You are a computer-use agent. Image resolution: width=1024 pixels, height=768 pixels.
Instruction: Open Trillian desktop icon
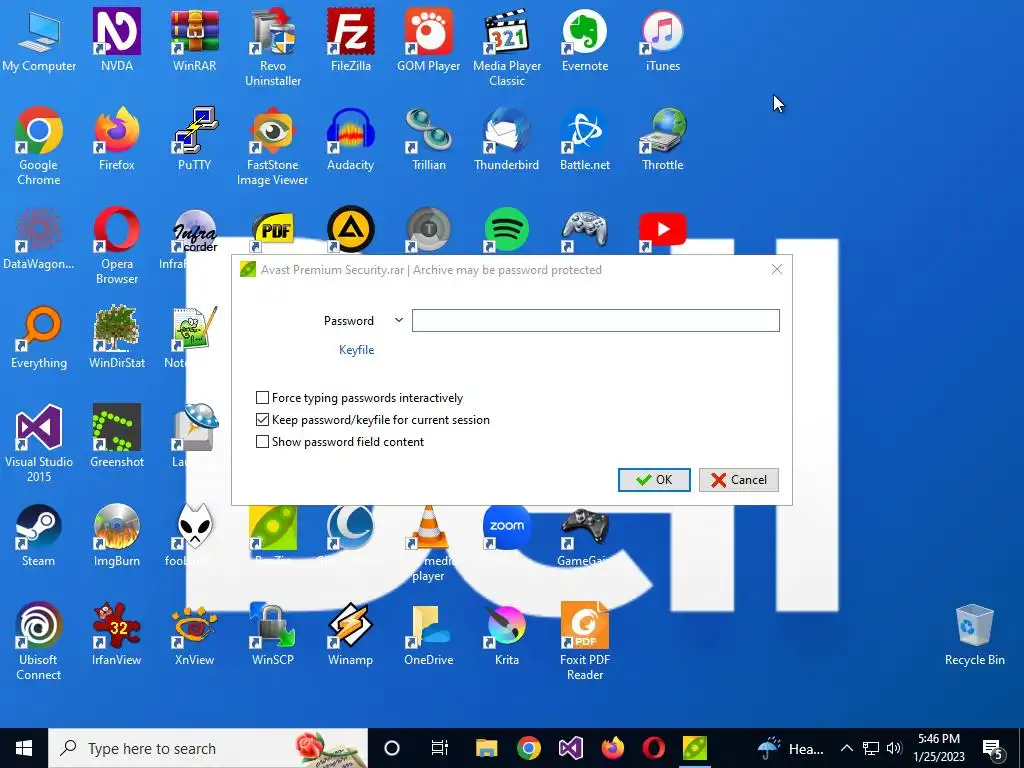(428, 139)
